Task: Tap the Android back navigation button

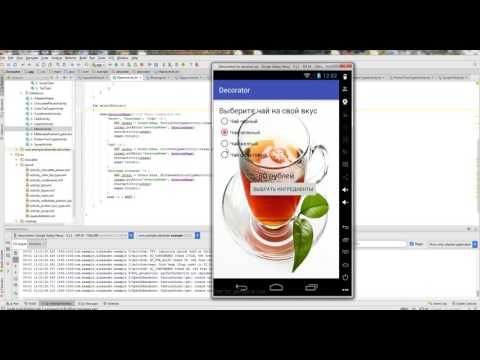Action: pos(241,287)
